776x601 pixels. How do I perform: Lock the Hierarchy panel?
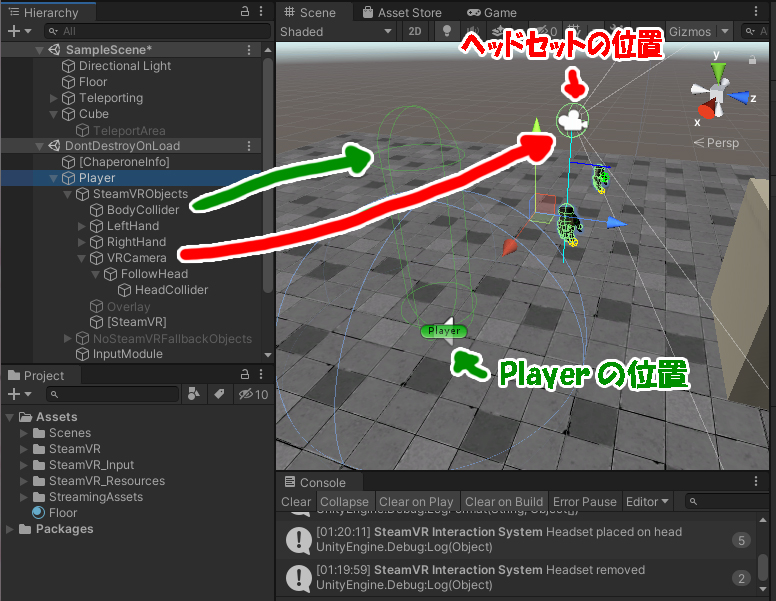click(x=244, y=11)
